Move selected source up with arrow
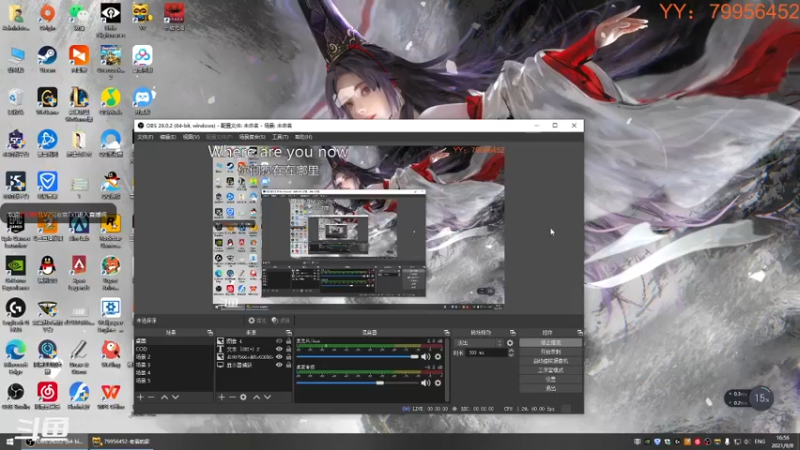The height and width of the screenshot is (450, 800). point(257,397)
